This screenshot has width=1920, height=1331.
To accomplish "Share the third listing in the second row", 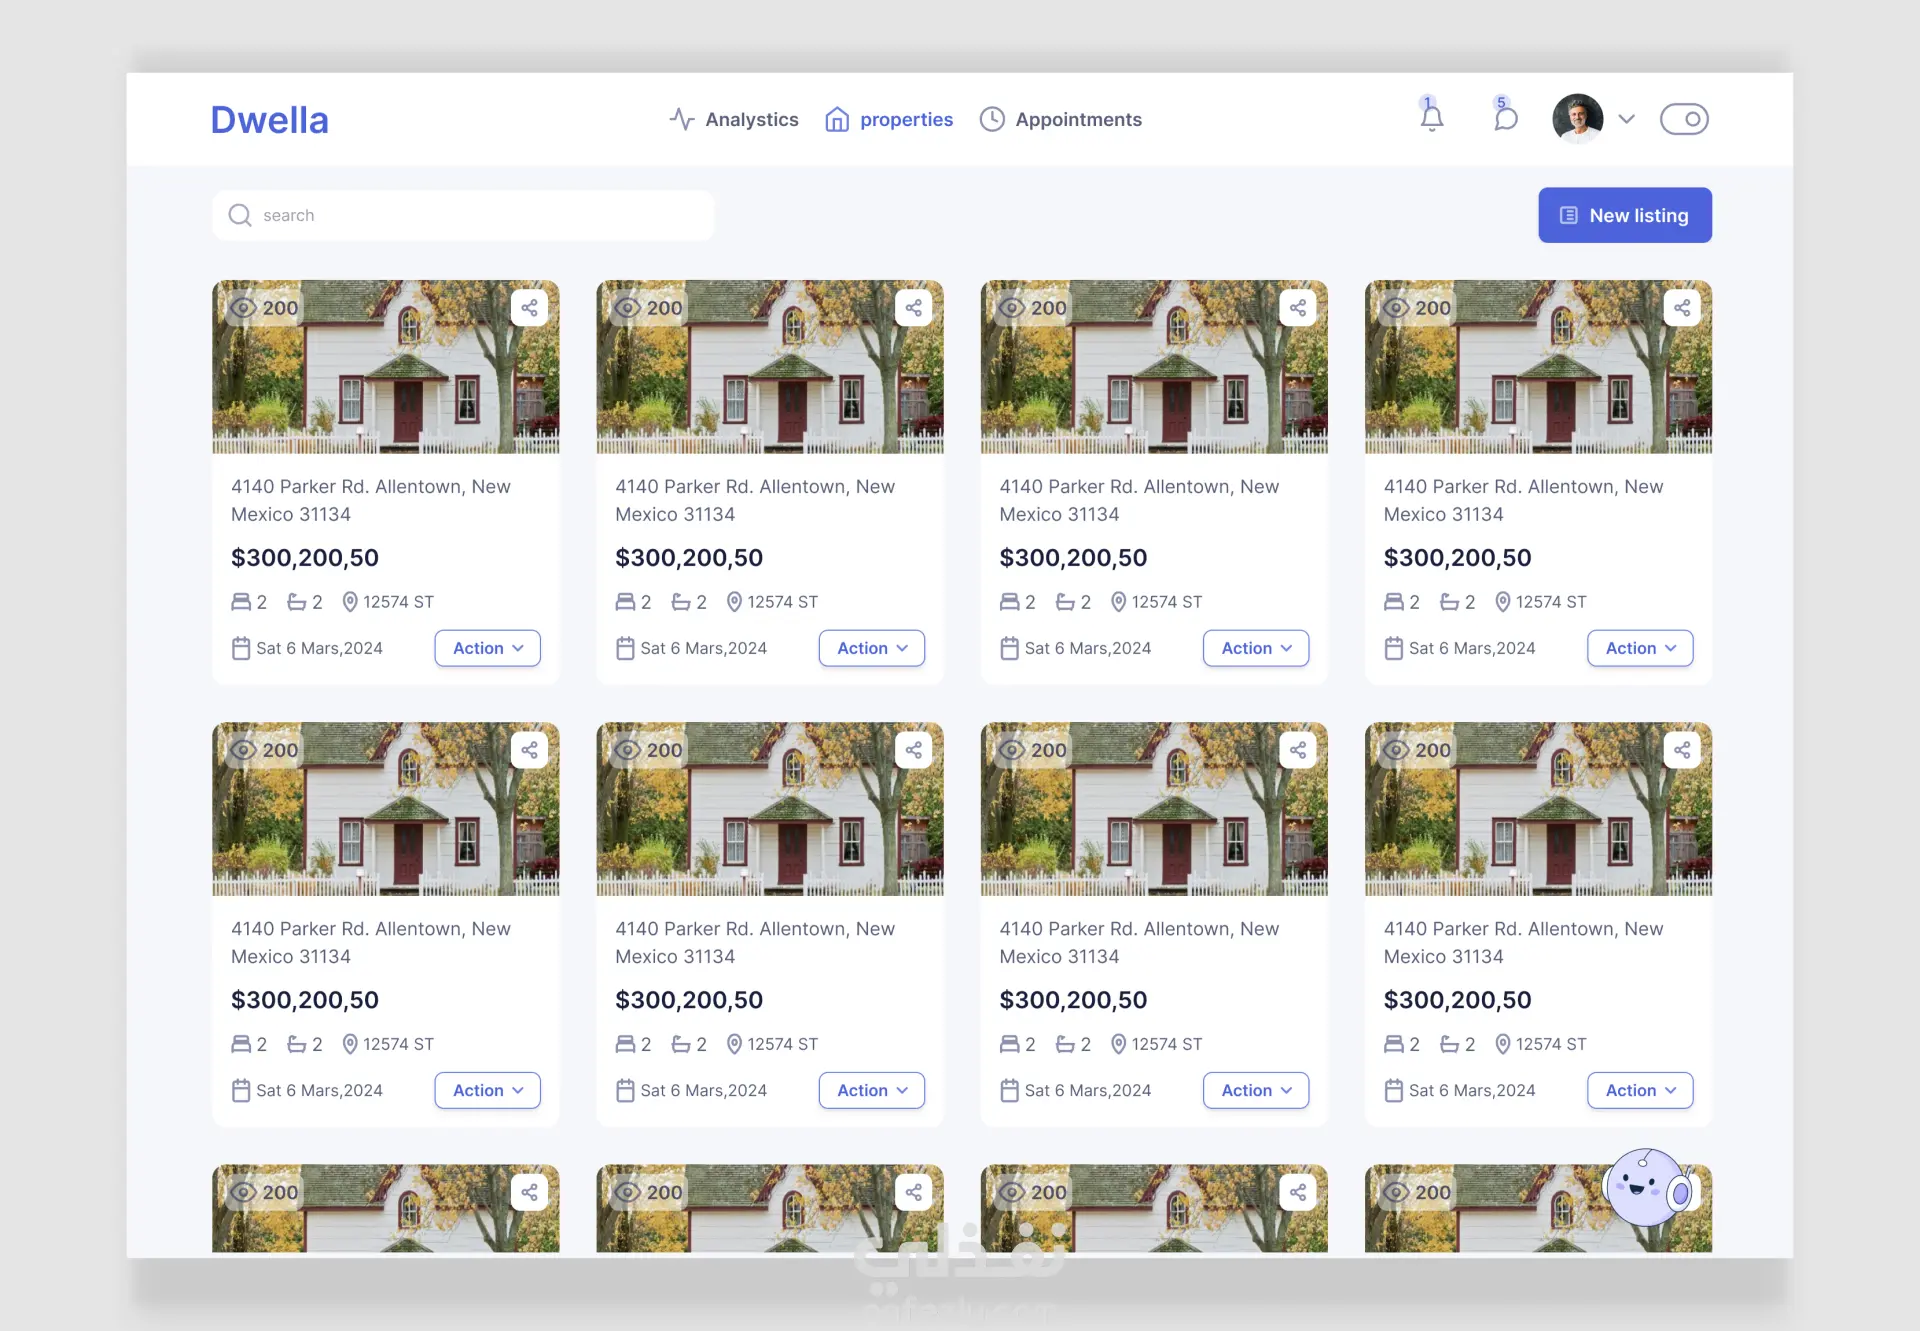I will (x=1298, y=750).
